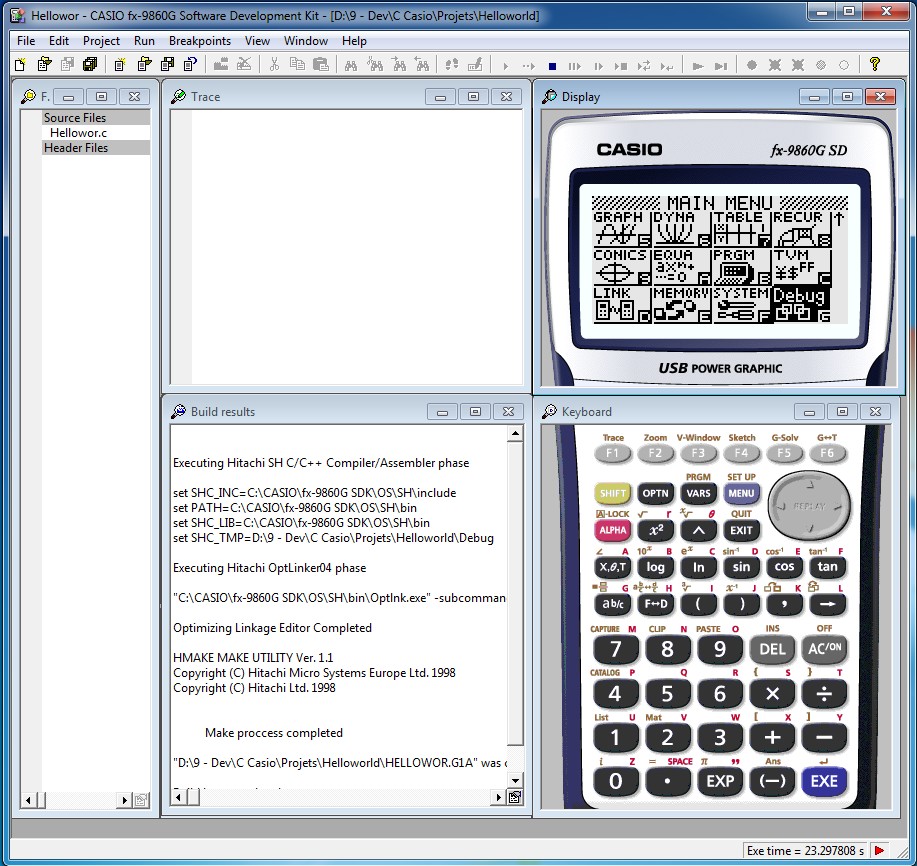Click the EXP key on calculator
Screen dimensions: 917x866
pyautogui.click(x=720, y=781)
